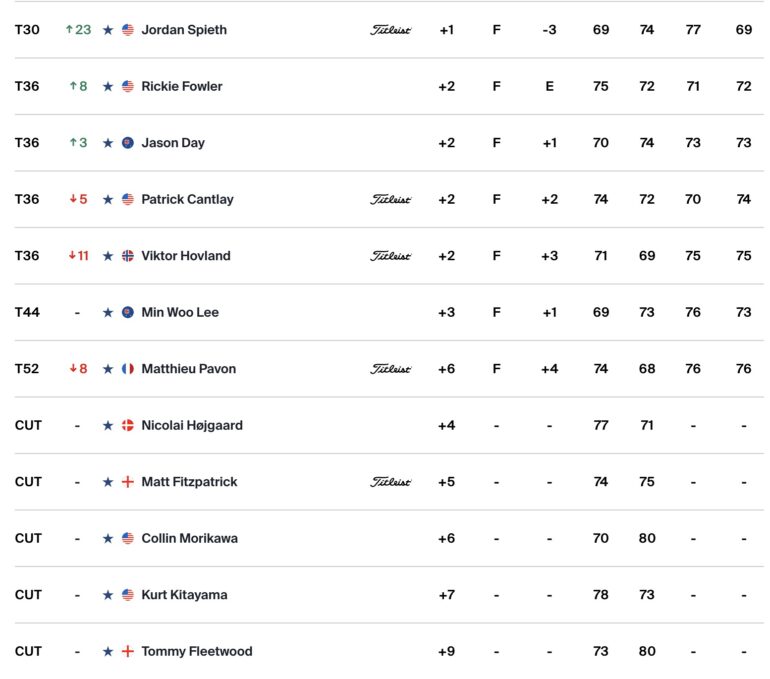The image size is (770, 679).
Task: Expand Min Woo Lee's T44 row
Action: (389, 312)
